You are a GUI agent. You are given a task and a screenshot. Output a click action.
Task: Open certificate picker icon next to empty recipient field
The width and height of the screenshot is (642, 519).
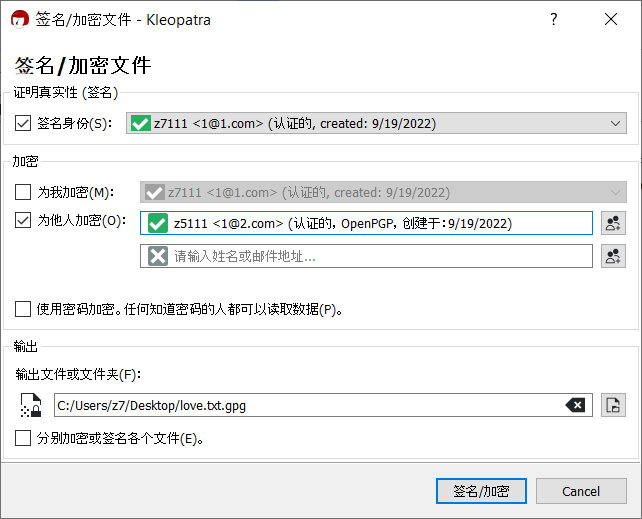tap(613, 256)
